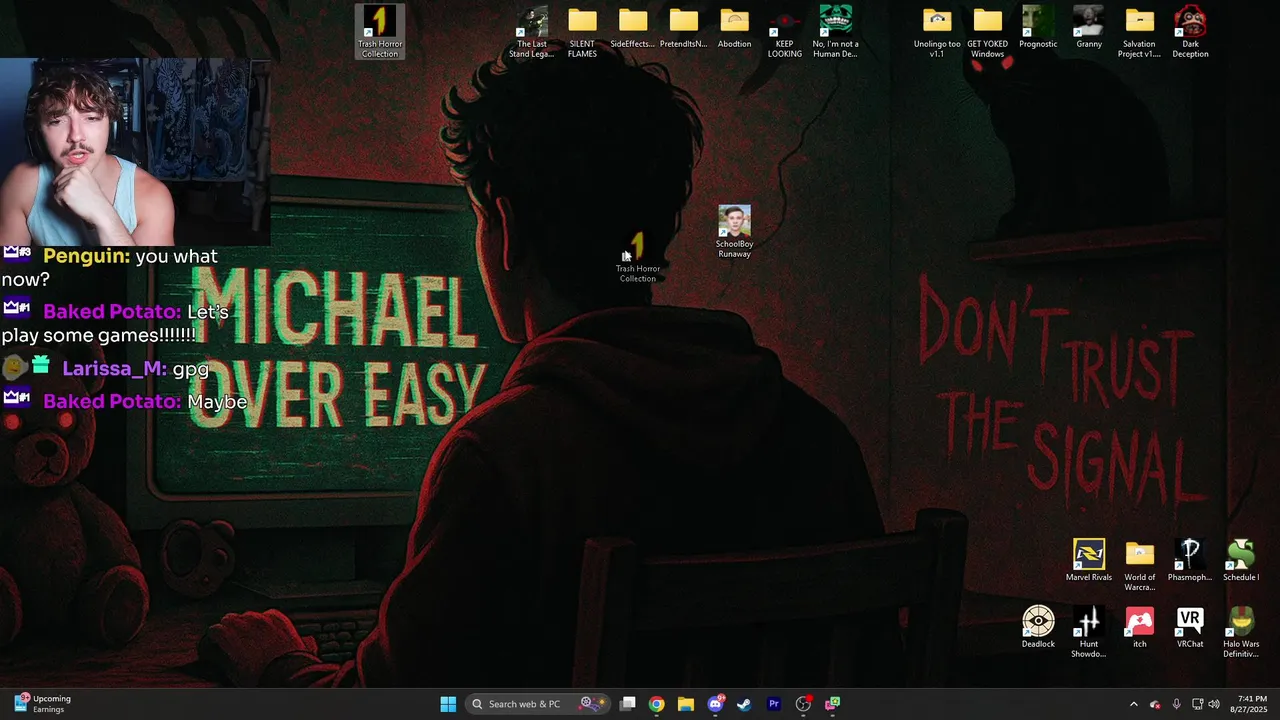Select the SILENT FLAMES folder
This screenshot has width=1280, height=720.
582,31
